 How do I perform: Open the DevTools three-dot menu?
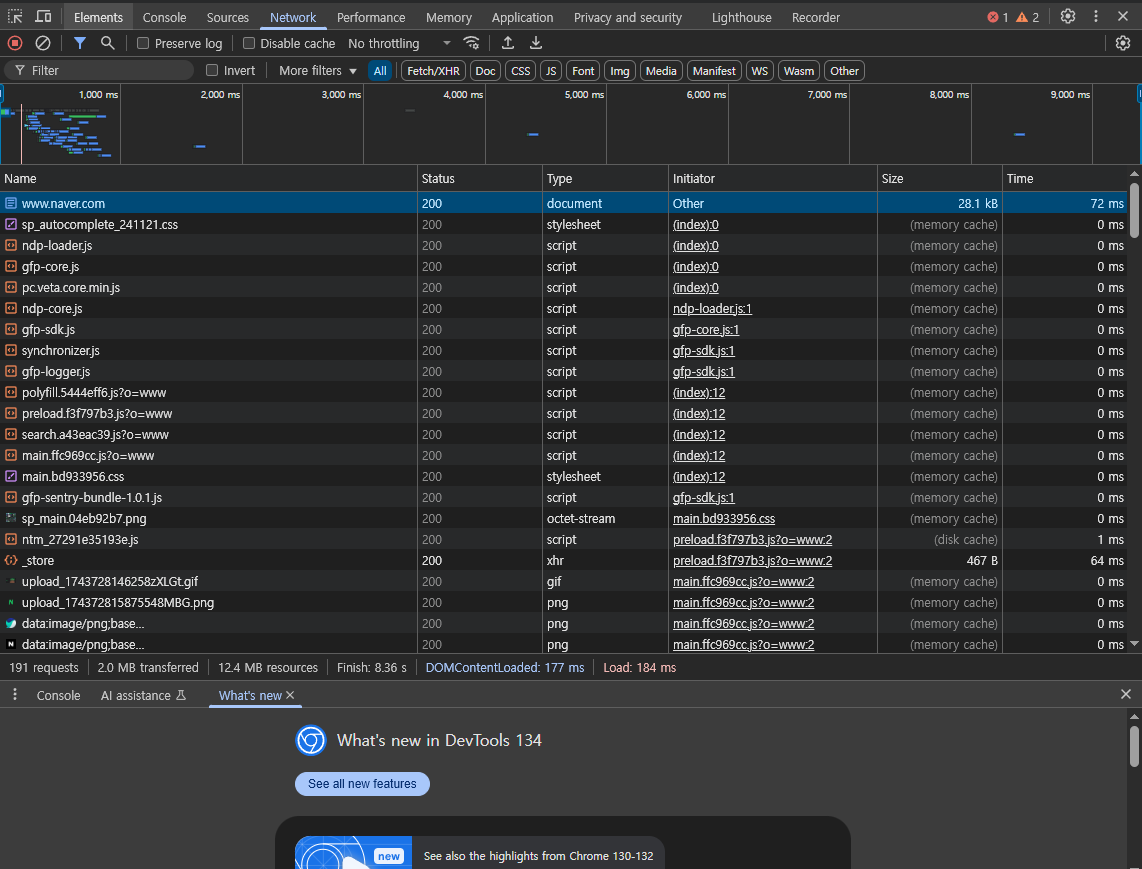(x=1095, y=16)
